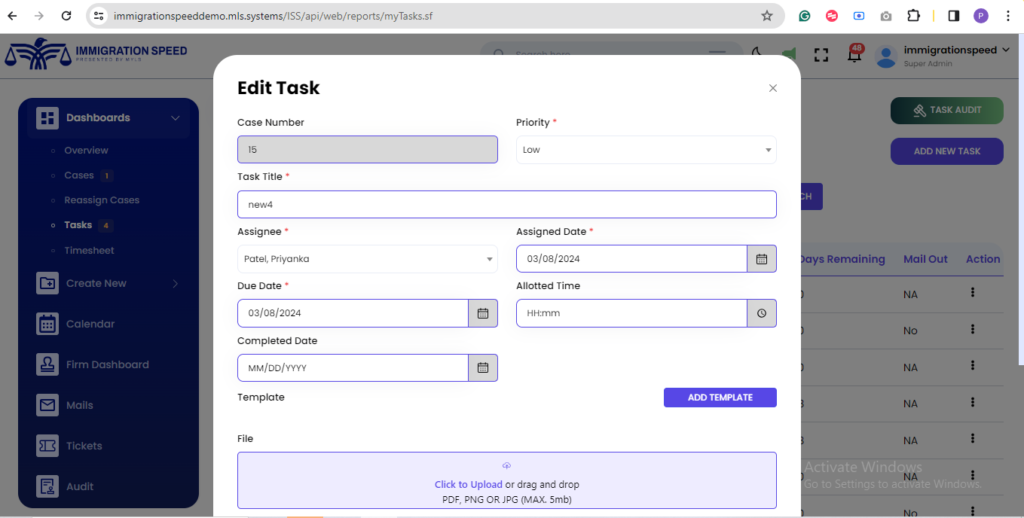Viewport: 1024px width, 518px height.
Task: Close the Edit Task dialog
Action: [x=773, y=88]
